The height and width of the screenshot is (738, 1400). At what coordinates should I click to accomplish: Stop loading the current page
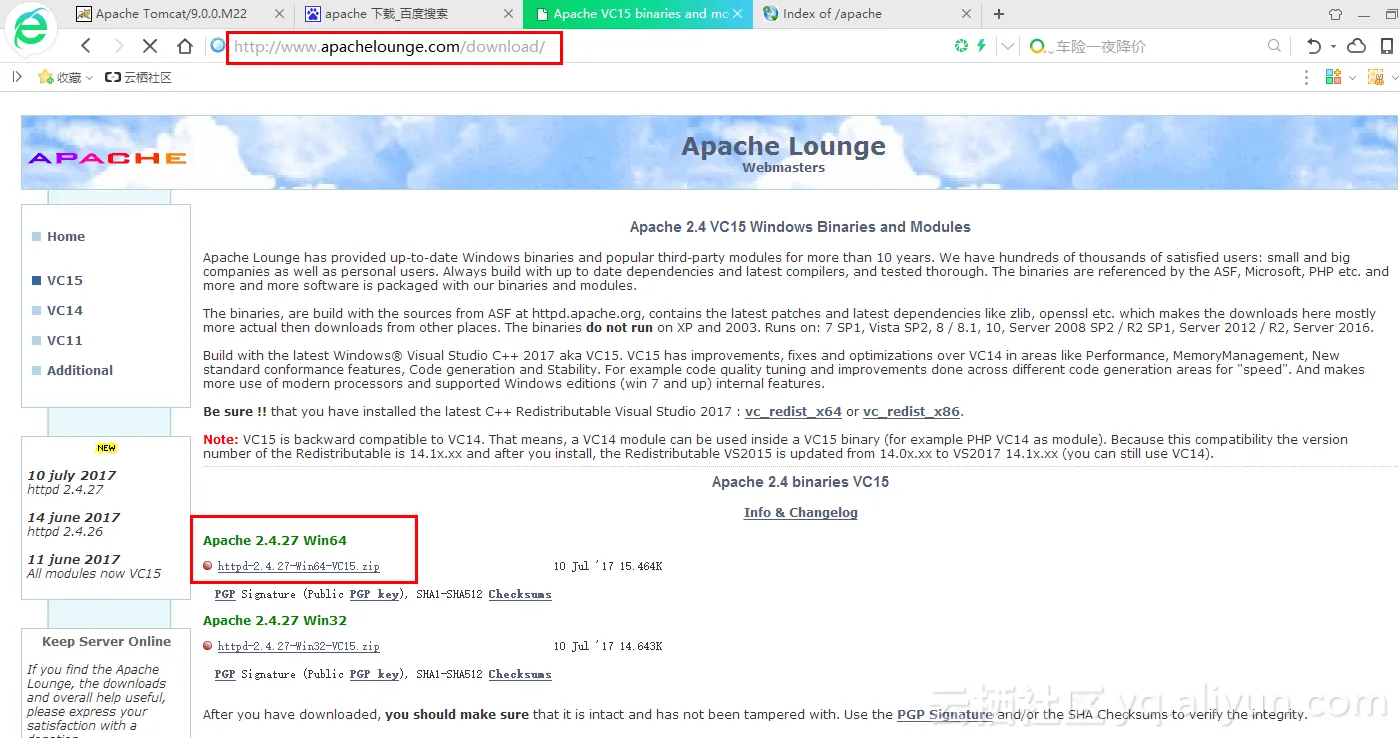pos(151,46)
